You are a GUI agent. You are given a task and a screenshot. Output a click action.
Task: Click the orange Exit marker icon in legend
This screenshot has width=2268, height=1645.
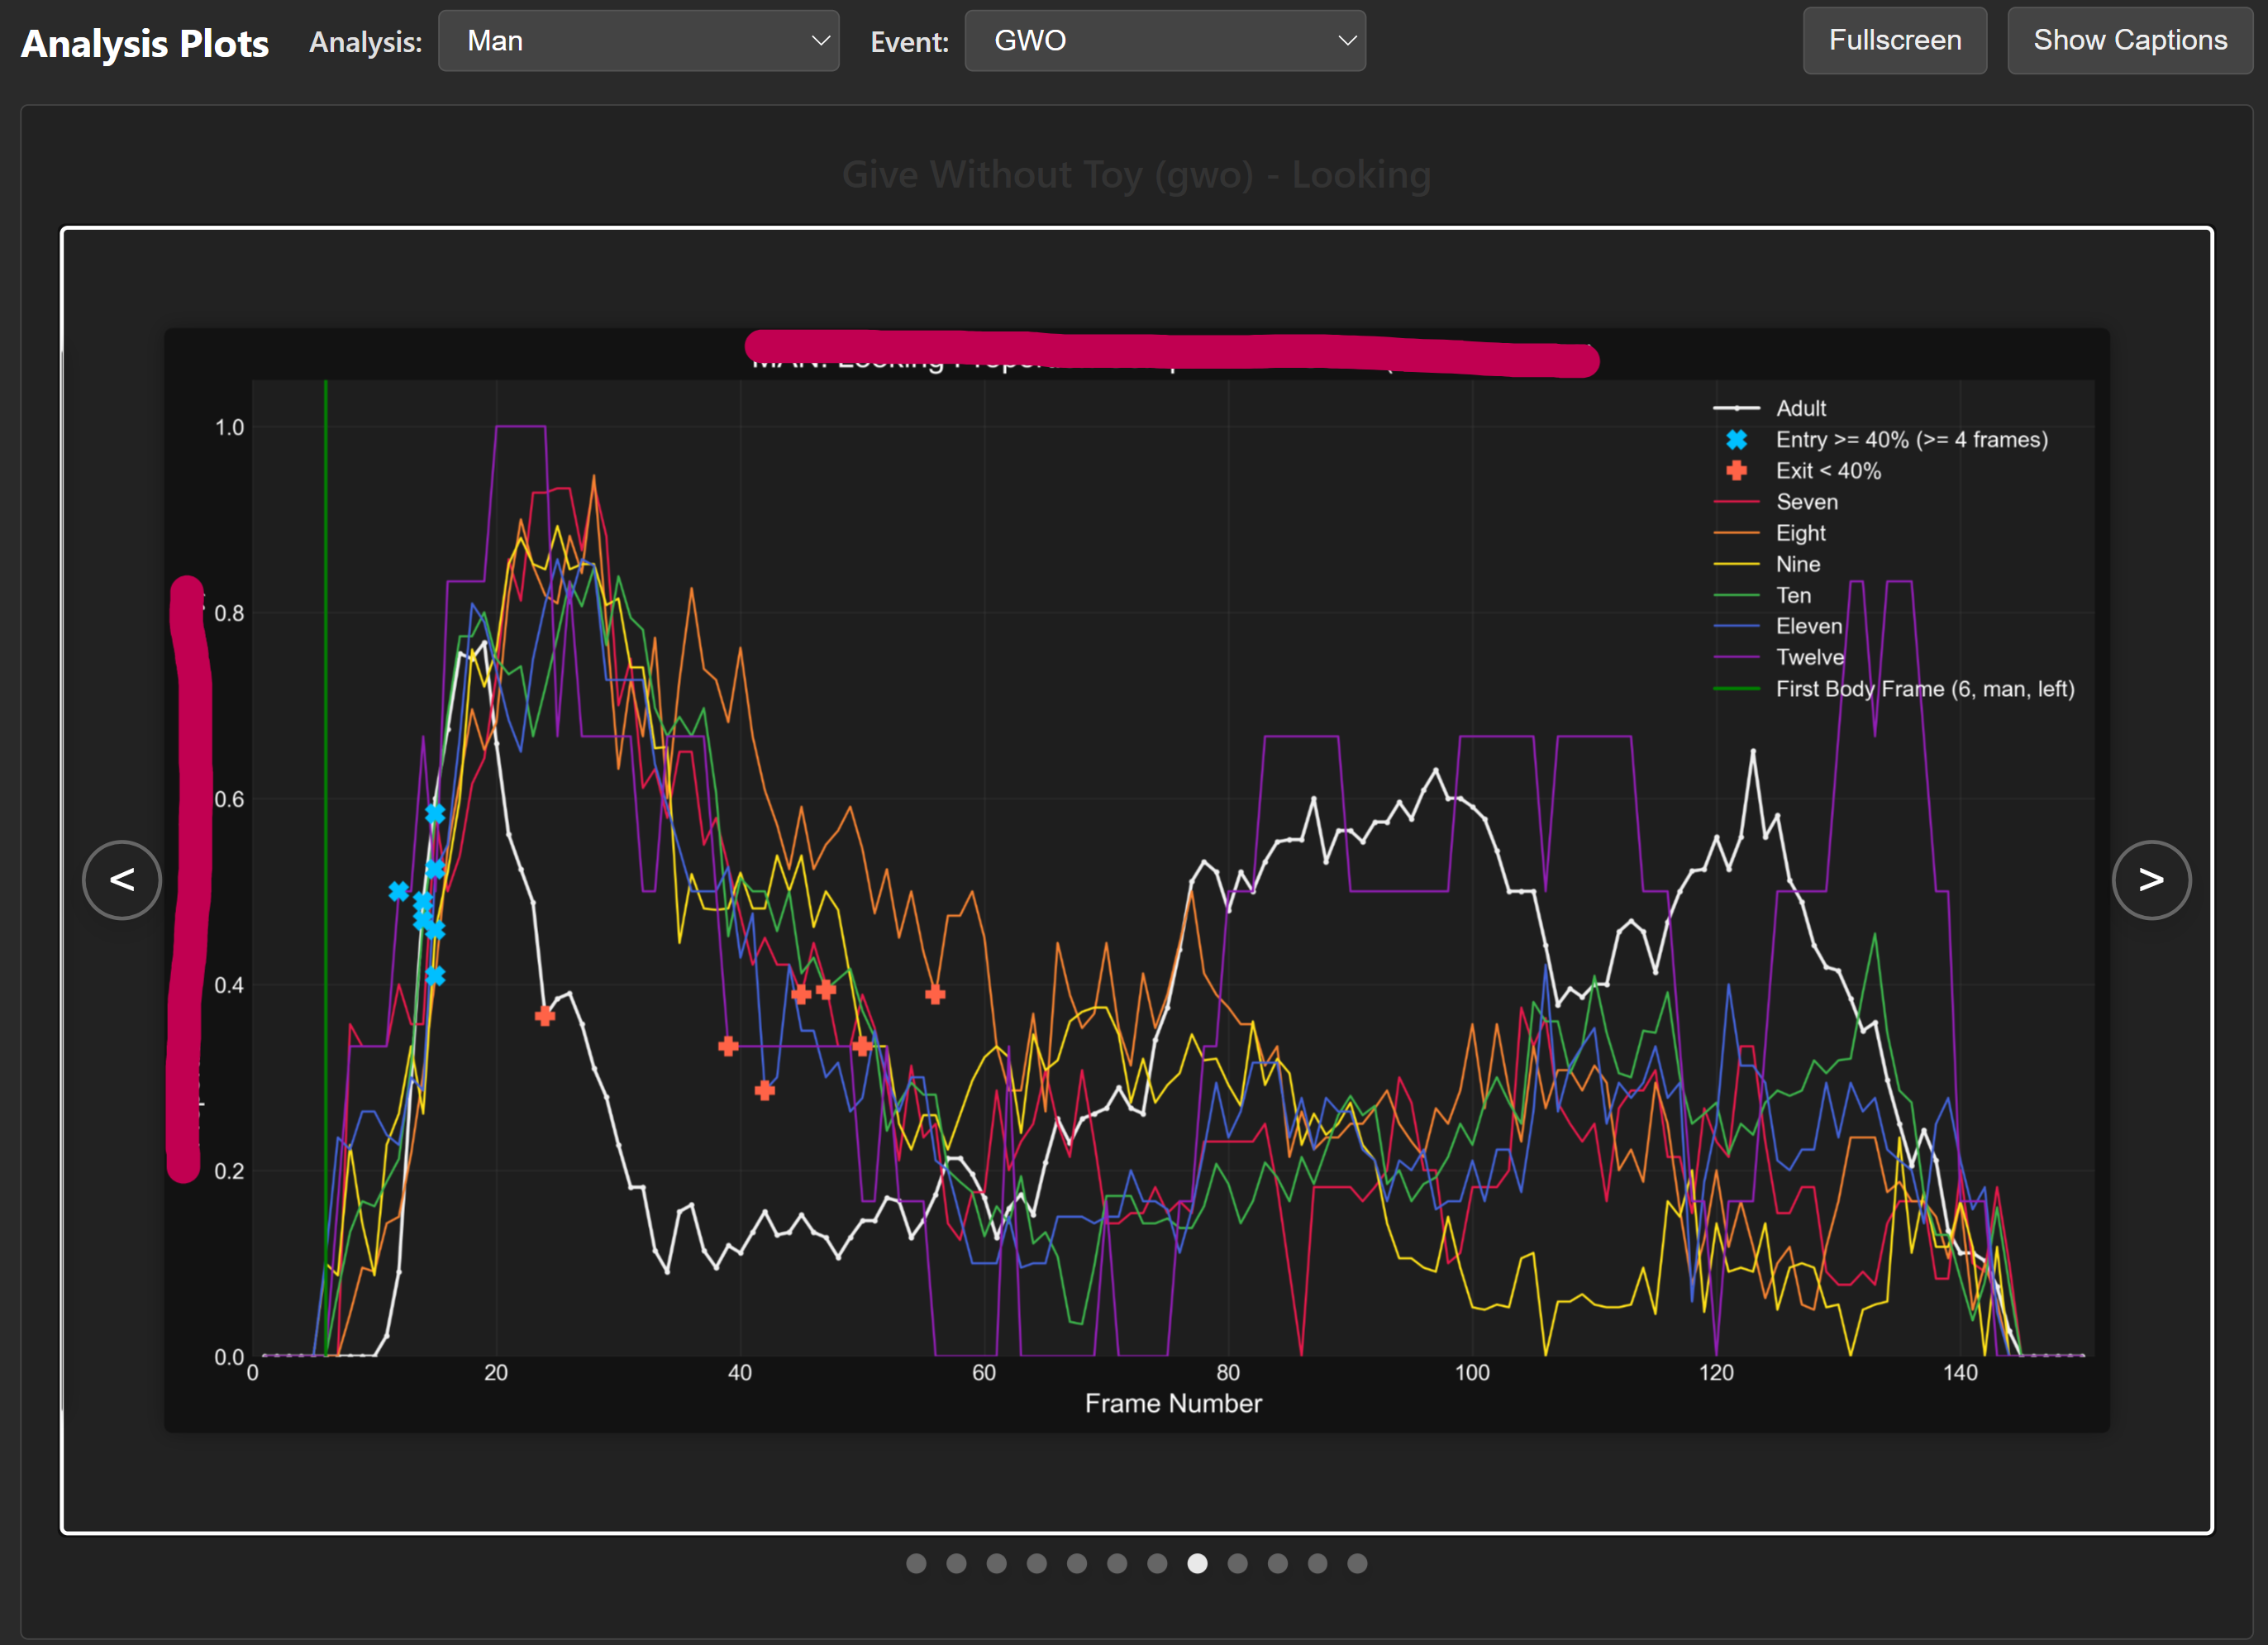pos(1737,470)
